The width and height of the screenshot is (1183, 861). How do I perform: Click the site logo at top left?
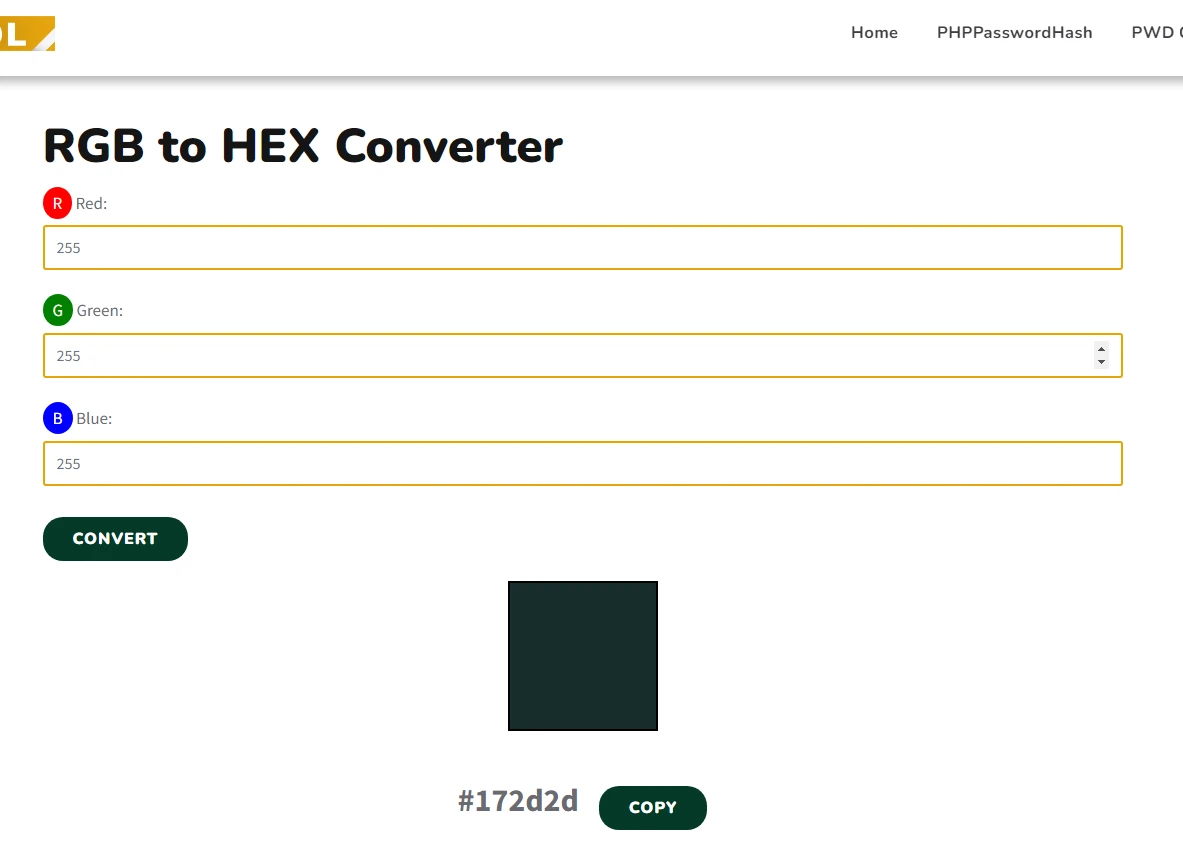(27, 33)
